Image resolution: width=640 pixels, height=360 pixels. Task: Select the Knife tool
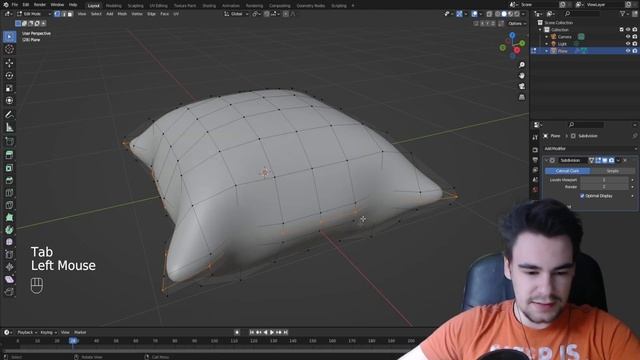(x=9, y=205)
